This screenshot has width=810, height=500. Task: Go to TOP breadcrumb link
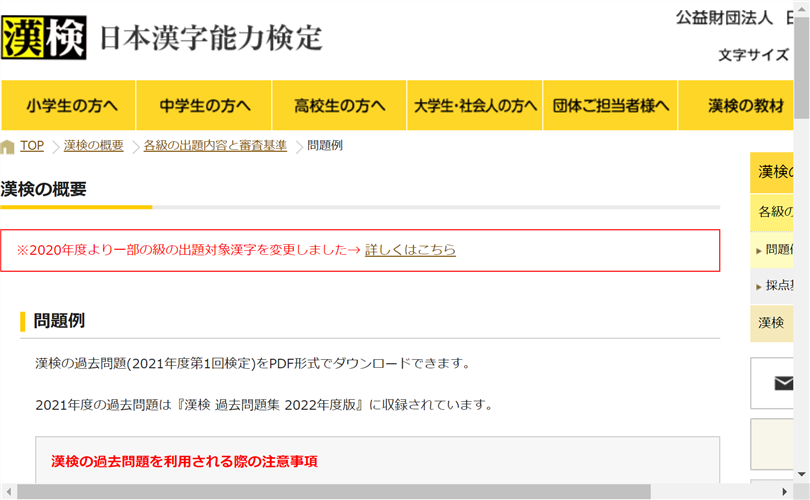[x=32, y=146]
